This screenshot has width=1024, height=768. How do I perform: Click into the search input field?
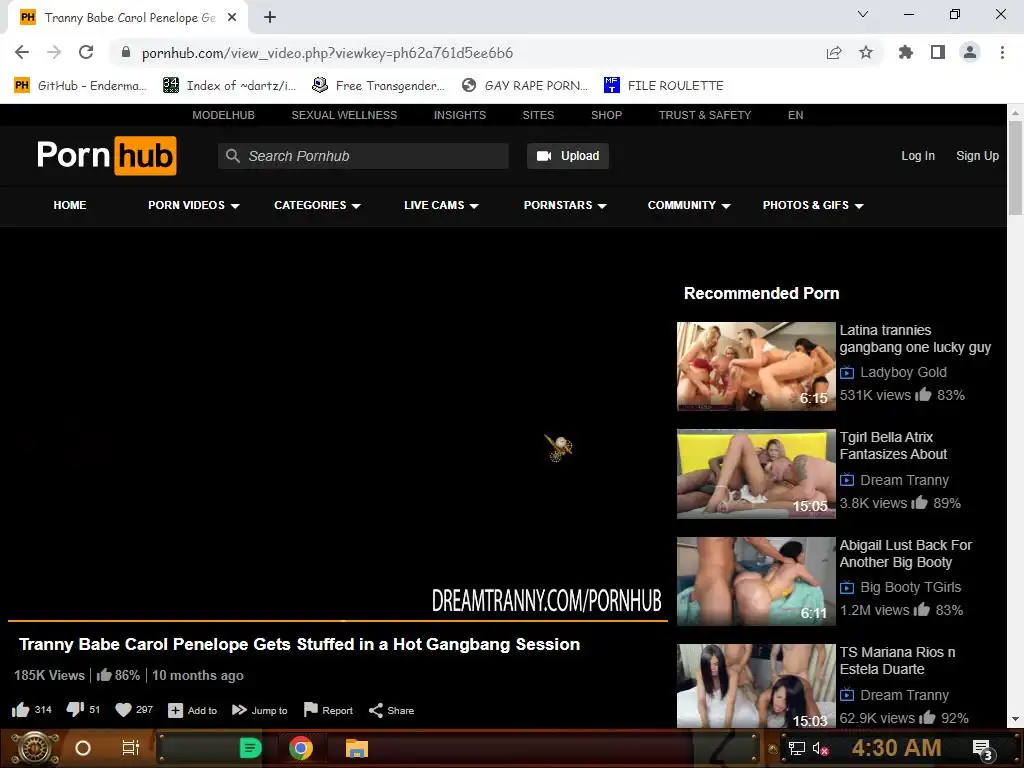click(x=363, y=156)
